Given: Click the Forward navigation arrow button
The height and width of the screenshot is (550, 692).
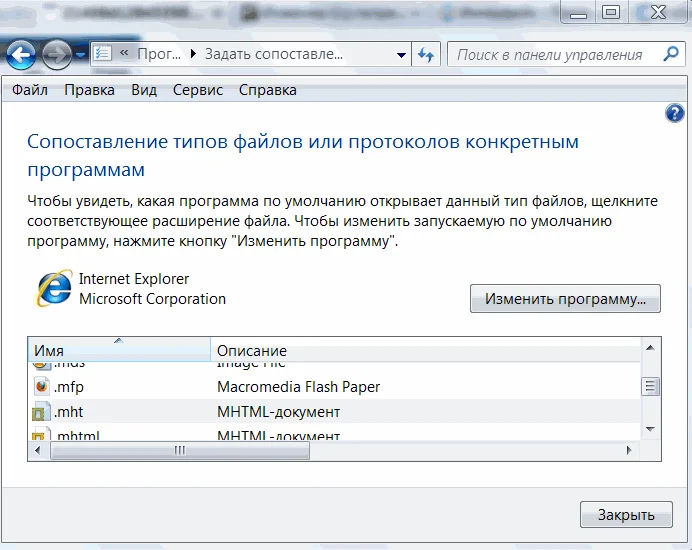Looking at the screenshot, I should 56,55.
